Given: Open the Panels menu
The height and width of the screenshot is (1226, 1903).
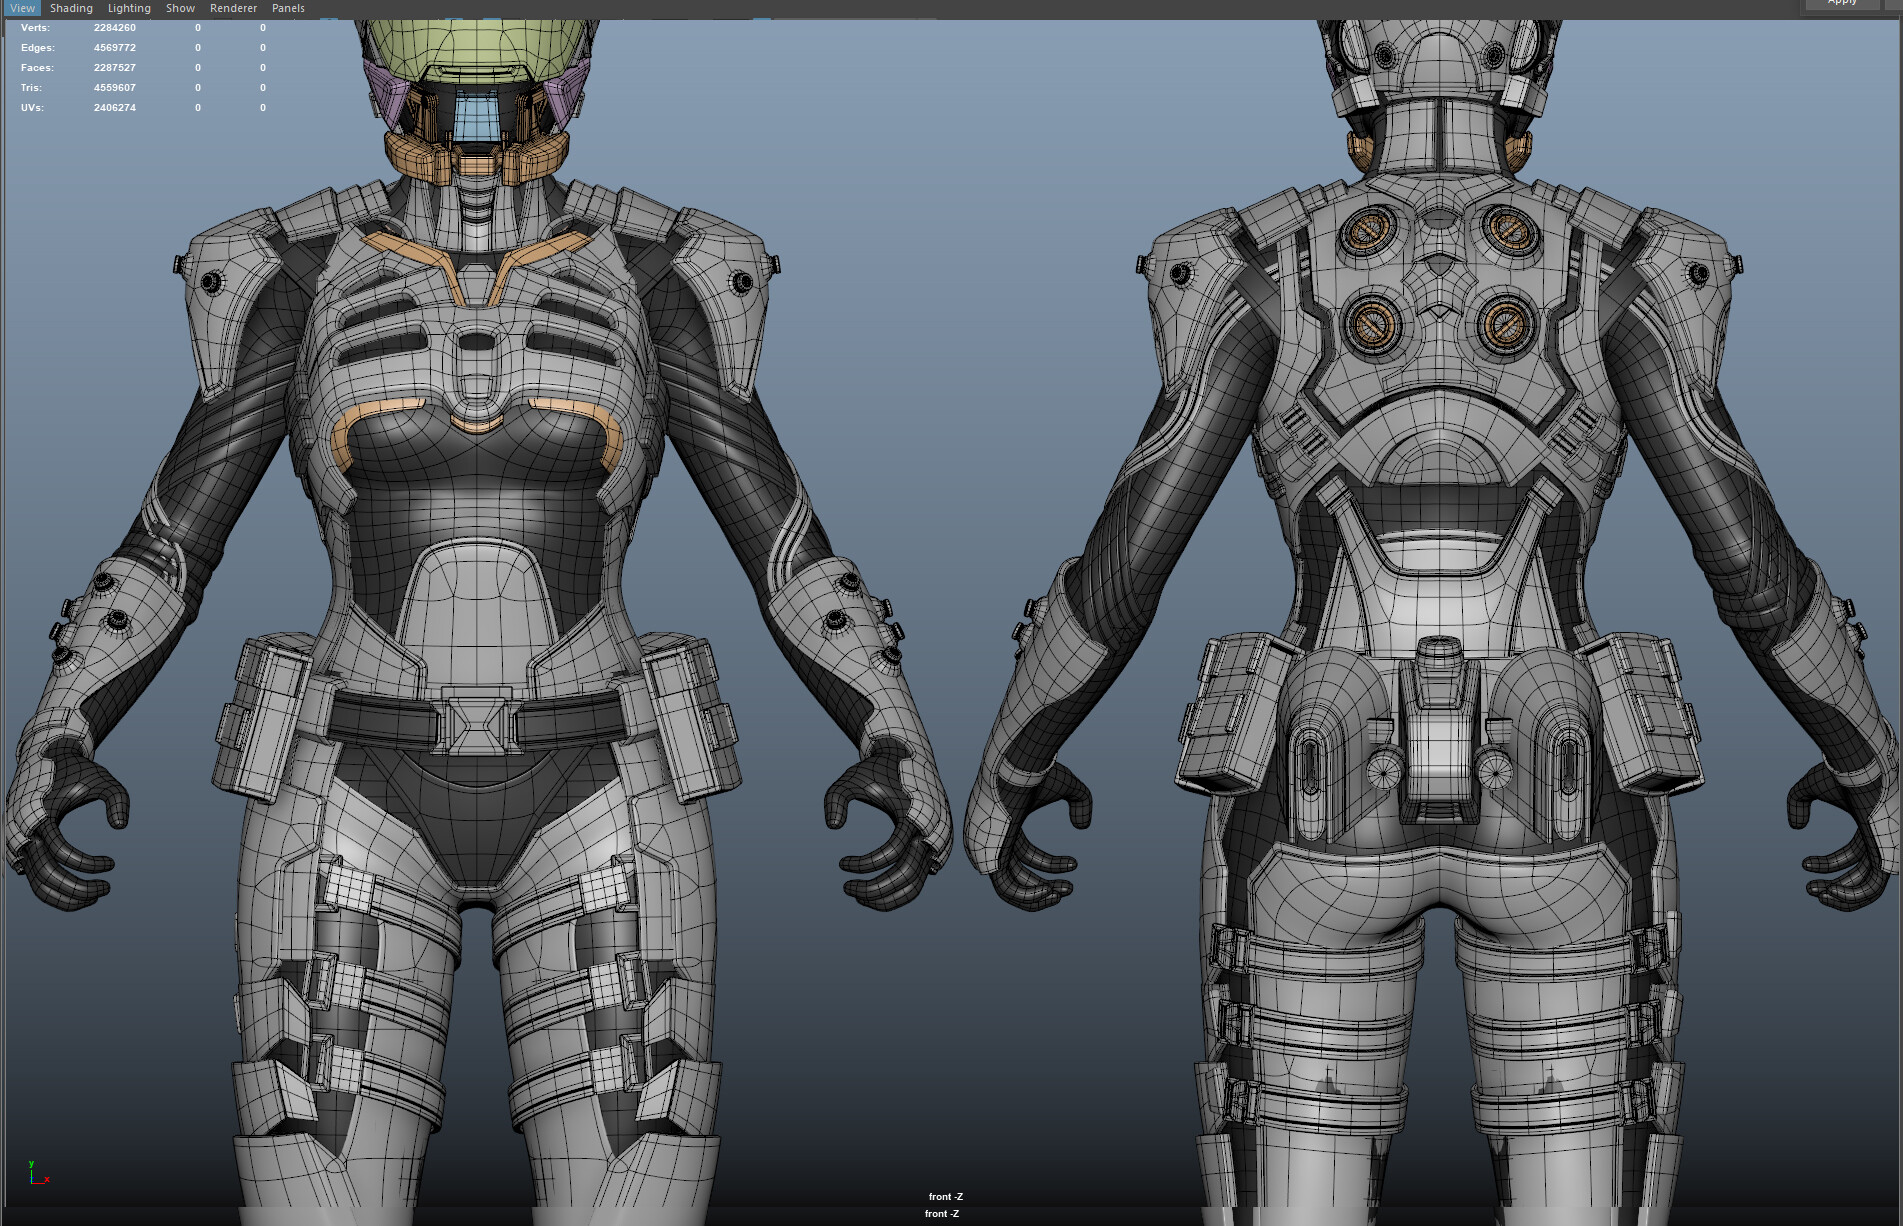Looking at the screenshot, I should [288, 8].
